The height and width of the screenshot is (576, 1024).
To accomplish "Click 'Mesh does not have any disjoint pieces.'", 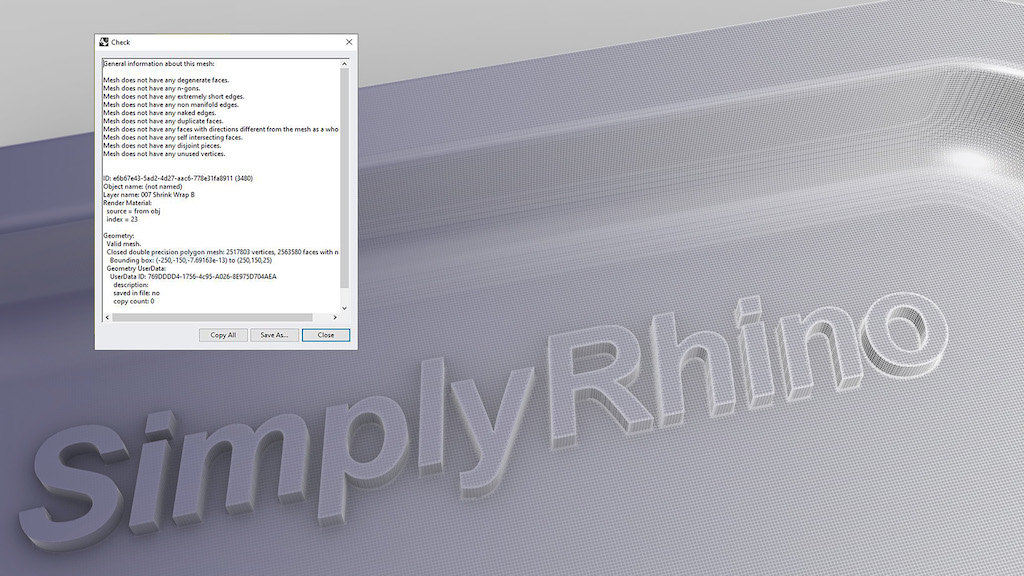I will [162, 146].
